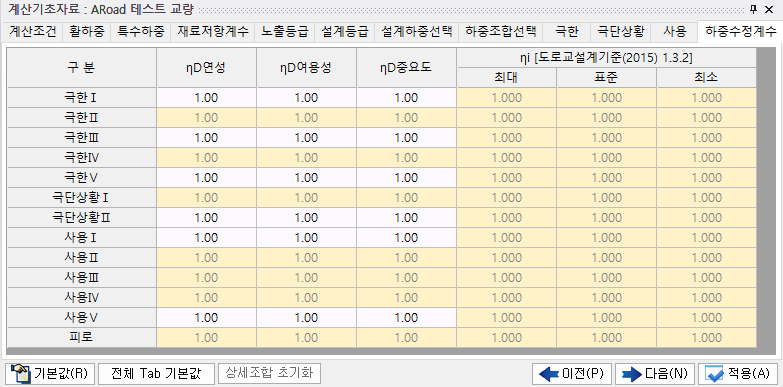Edit ηD여용성 cell for 극한Ⅰ row
The height and width of the screenshot is (387, 783).
click(x=306, y=98)
